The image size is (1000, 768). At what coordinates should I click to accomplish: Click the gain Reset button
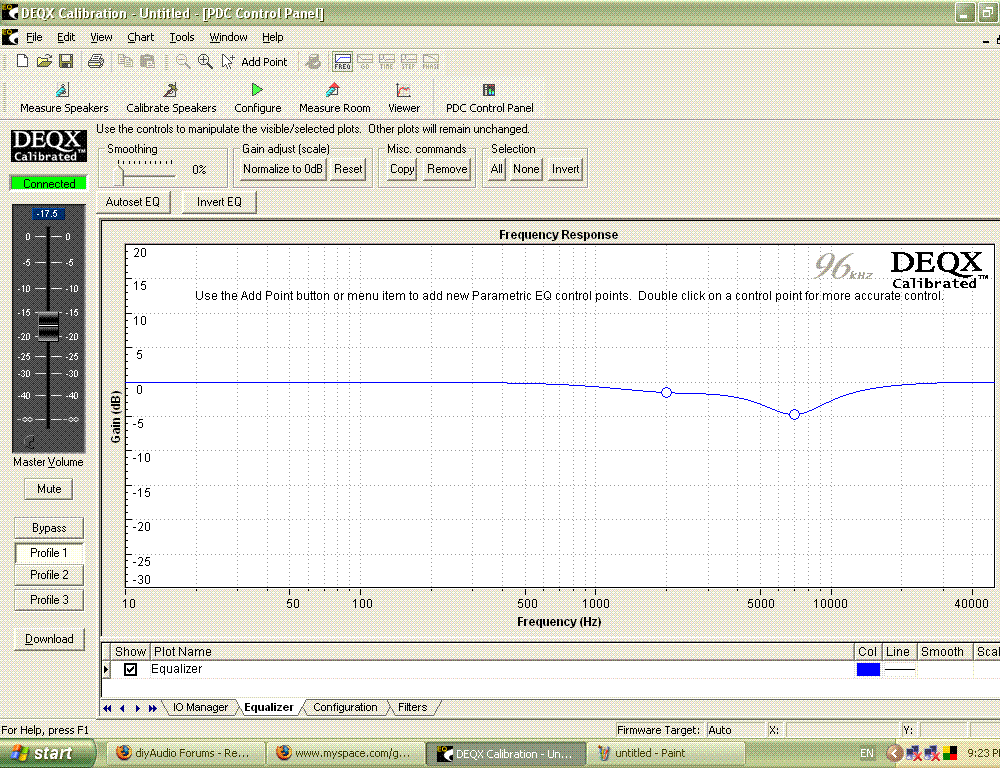click(x=348, y=169)
